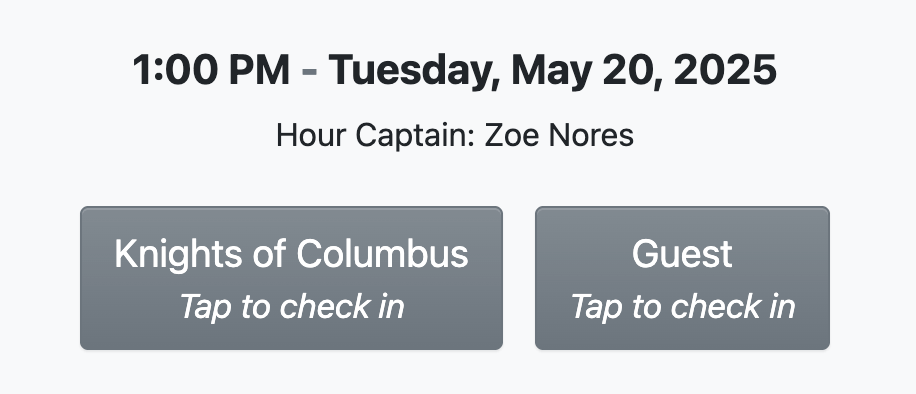The image size is (916, 394).
Task: Check in as Knights of Columbus
Action: (x=291, y=278)
